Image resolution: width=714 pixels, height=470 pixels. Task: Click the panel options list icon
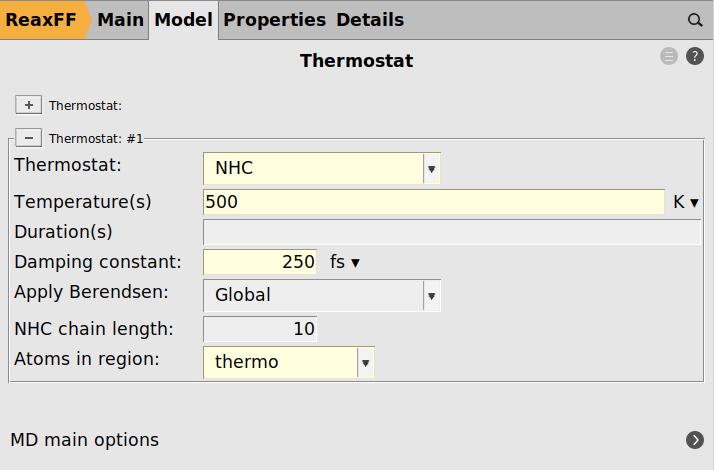[x=669, y=56]
